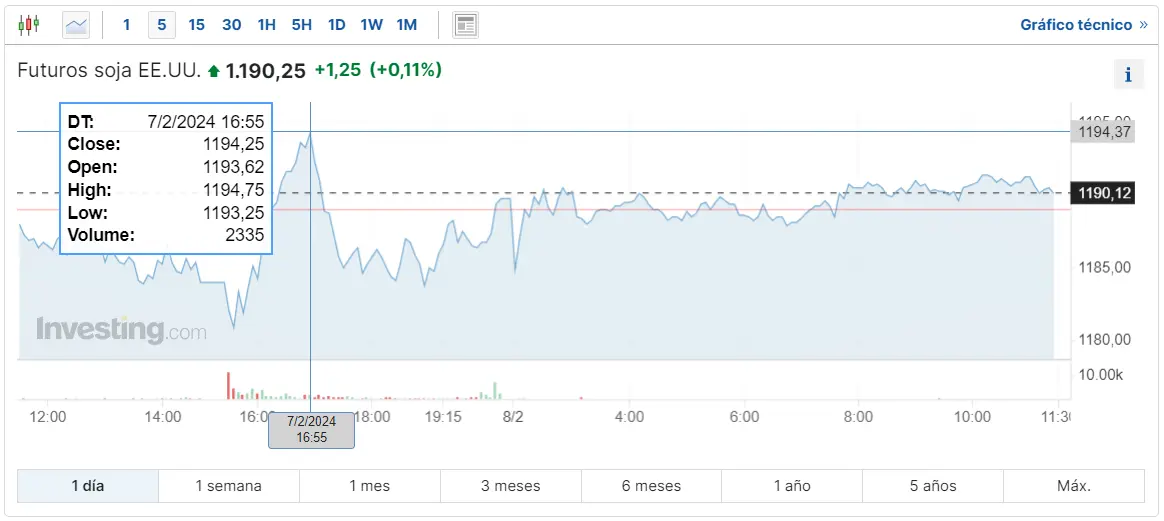The width and height of the screenshot is (1164, 521).
Task: Click the Investing.com watermark logo
Action: point(122,330)
